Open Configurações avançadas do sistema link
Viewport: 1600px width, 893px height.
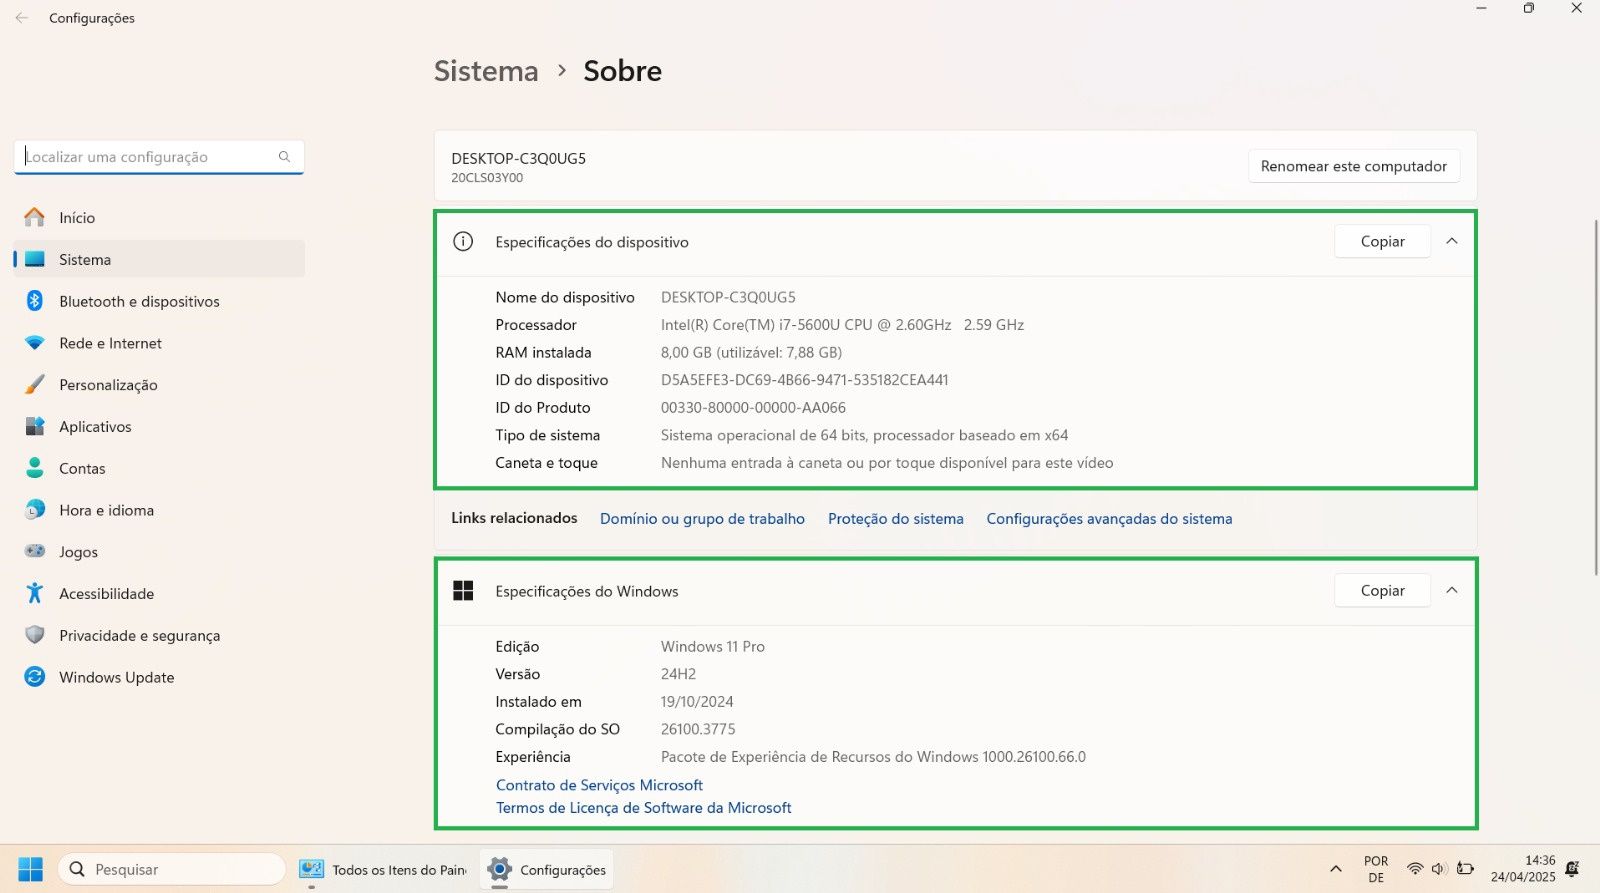coord(1109,519)
